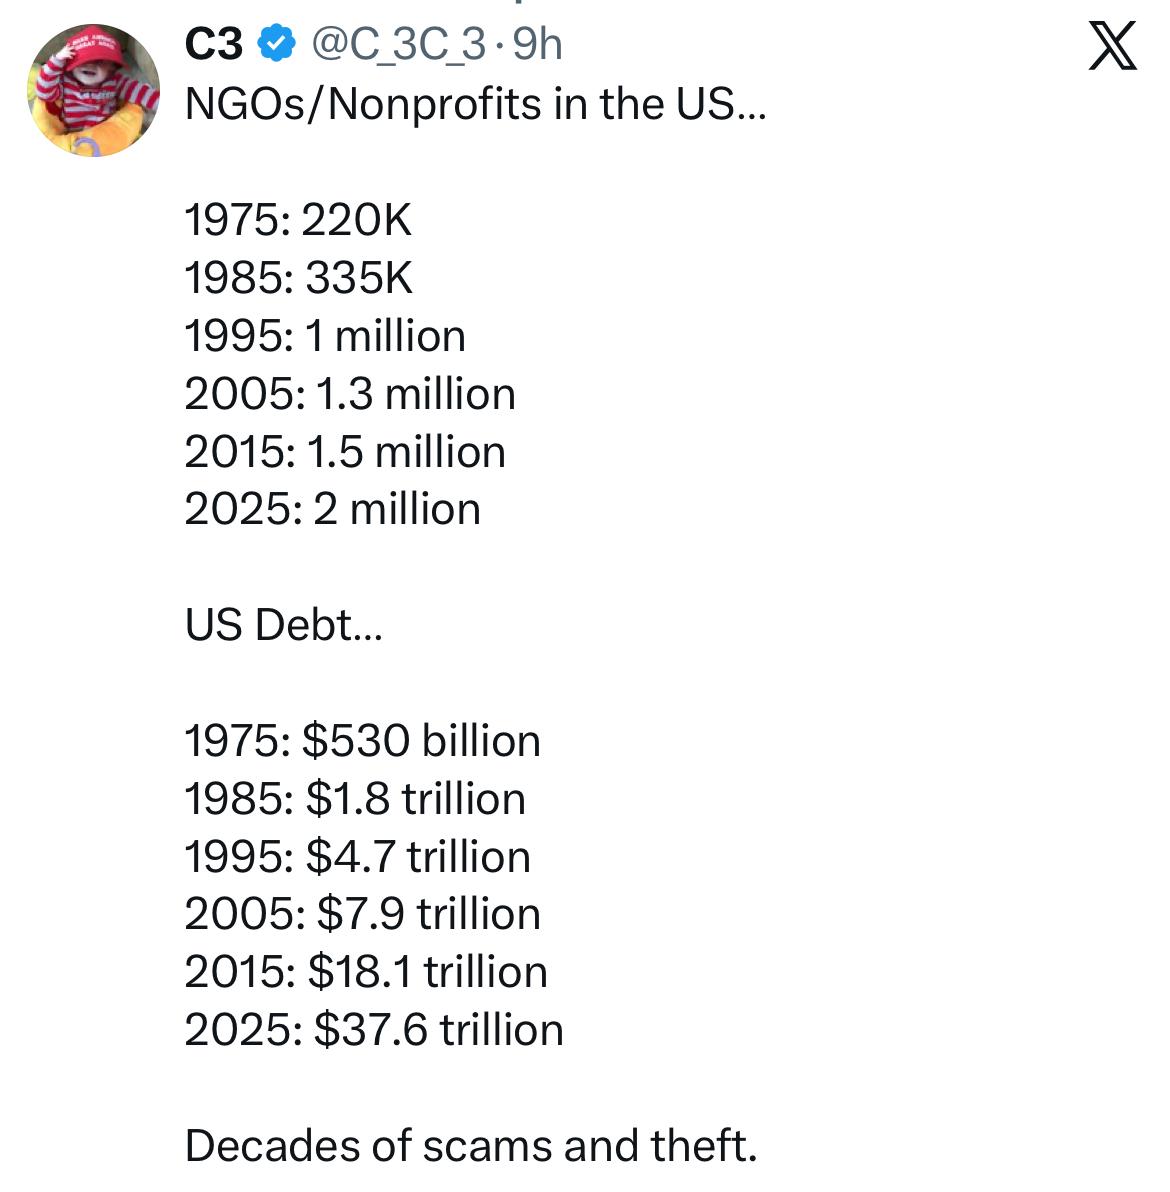
Task: Click the "2025: 2 million" line
Action: pos(332,510)
